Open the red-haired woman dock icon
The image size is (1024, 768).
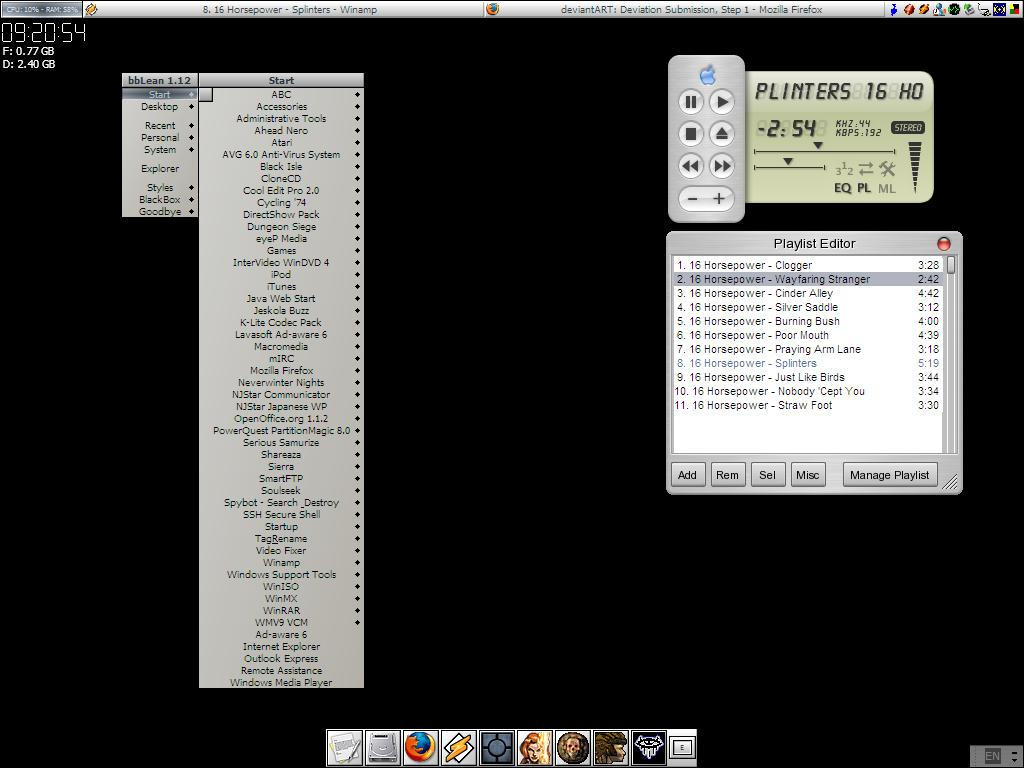tap(535, 748)
